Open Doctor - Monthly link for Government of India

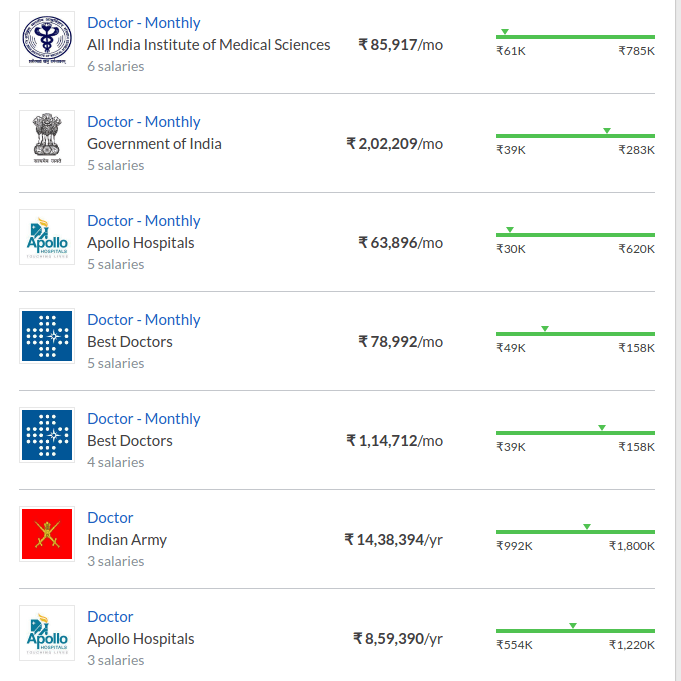143,121
